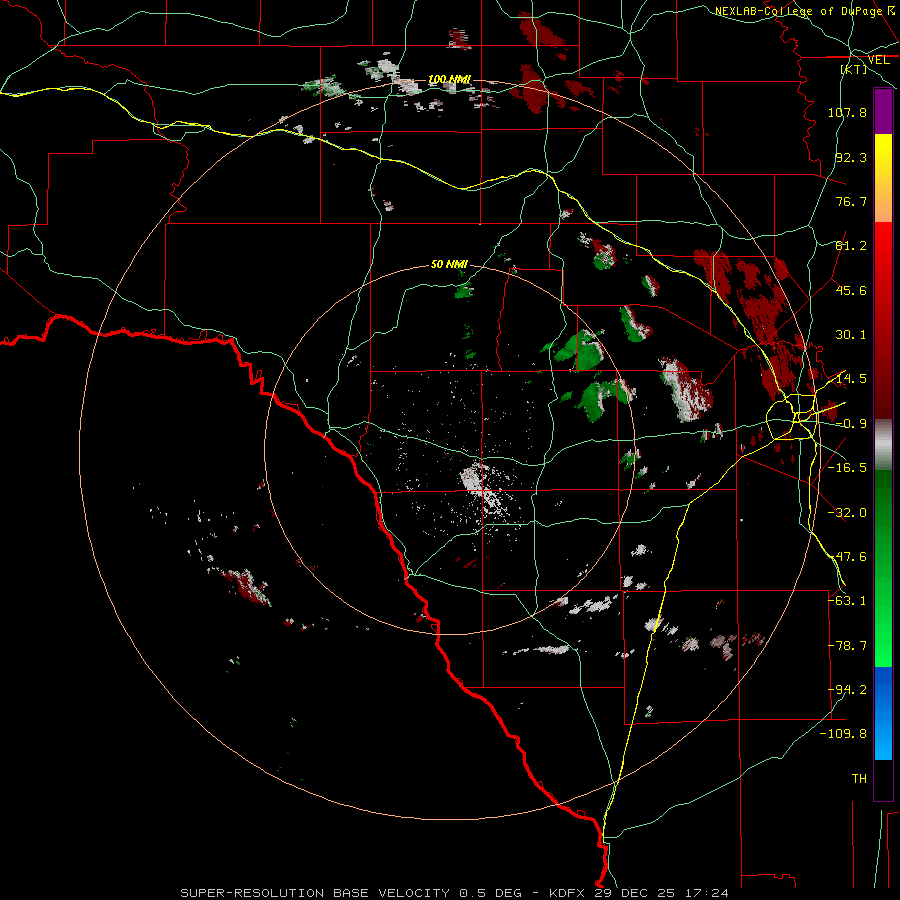Click the -16.5 legend value
The width and height of the screenshot is (900, 900).
pyautogui.click(x=847, y=468)
